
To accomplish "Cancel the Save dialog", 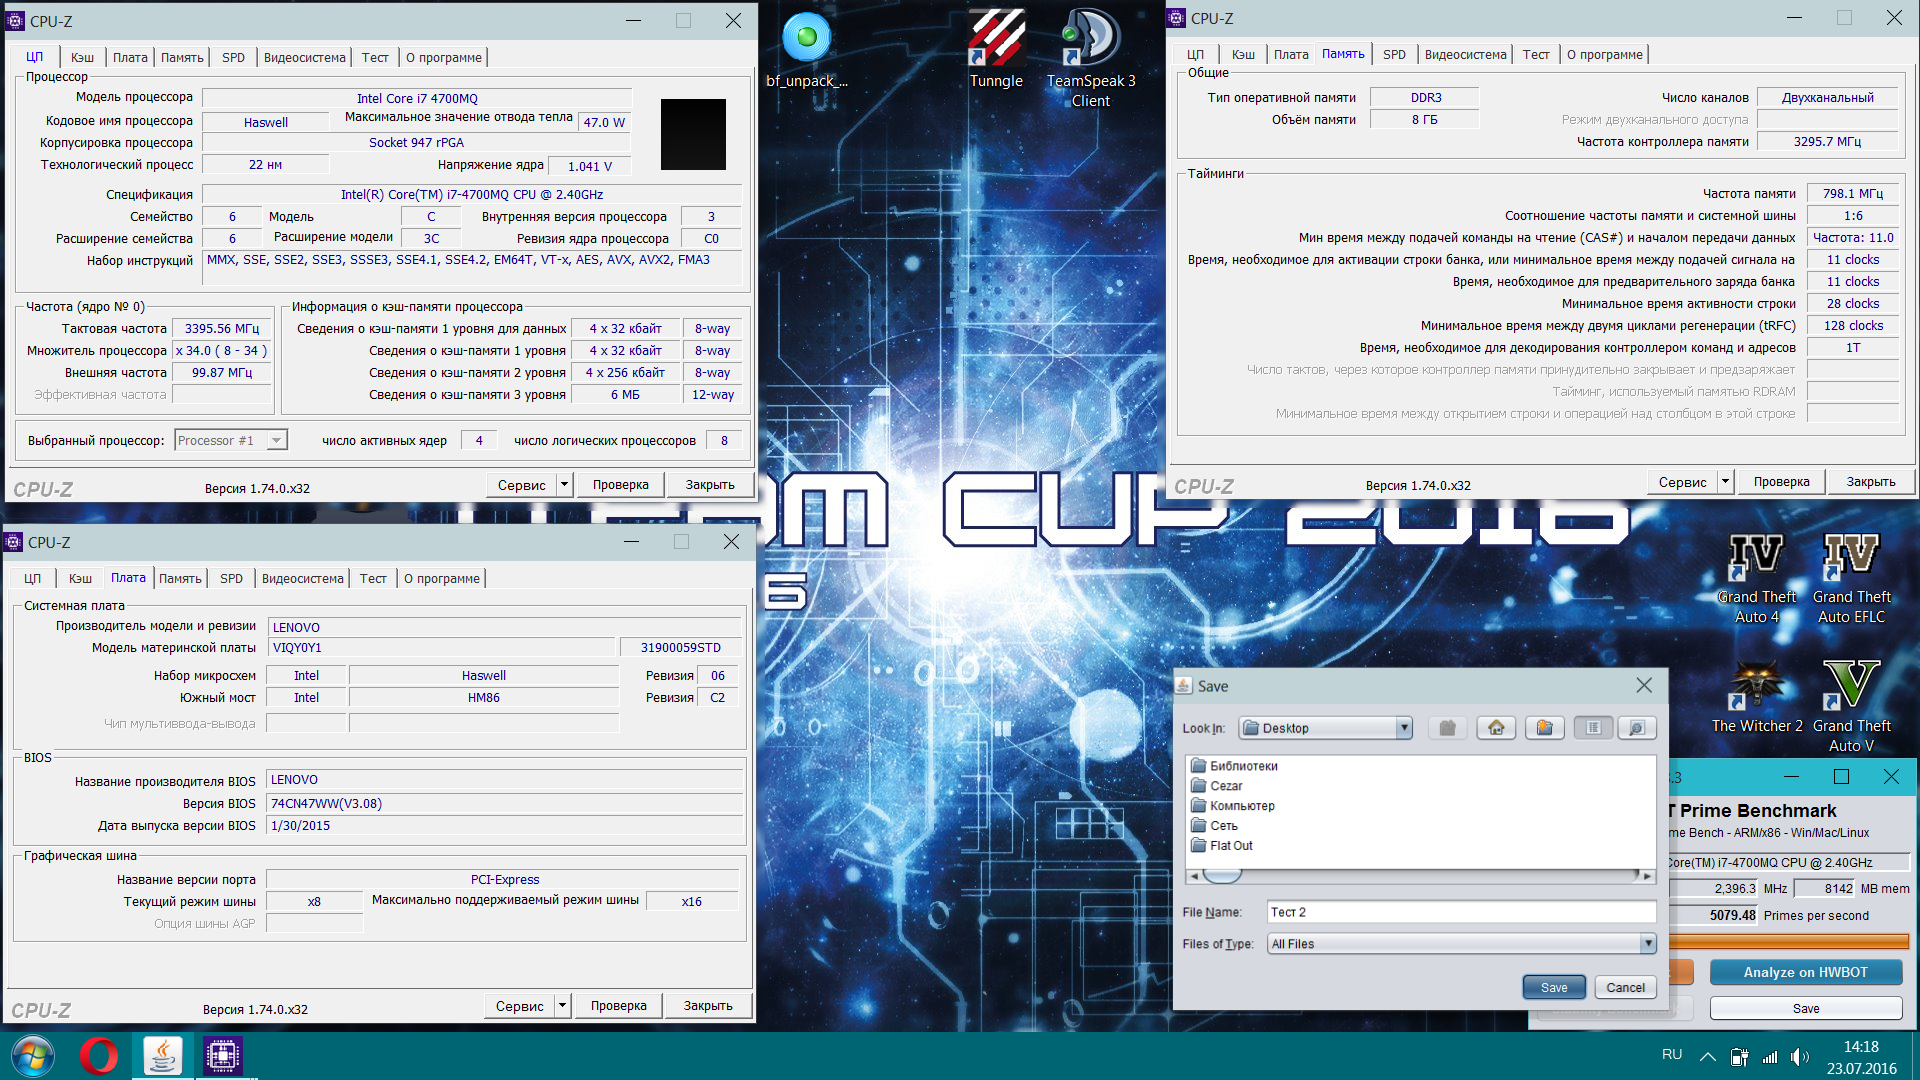I will tap(1625, 987).
